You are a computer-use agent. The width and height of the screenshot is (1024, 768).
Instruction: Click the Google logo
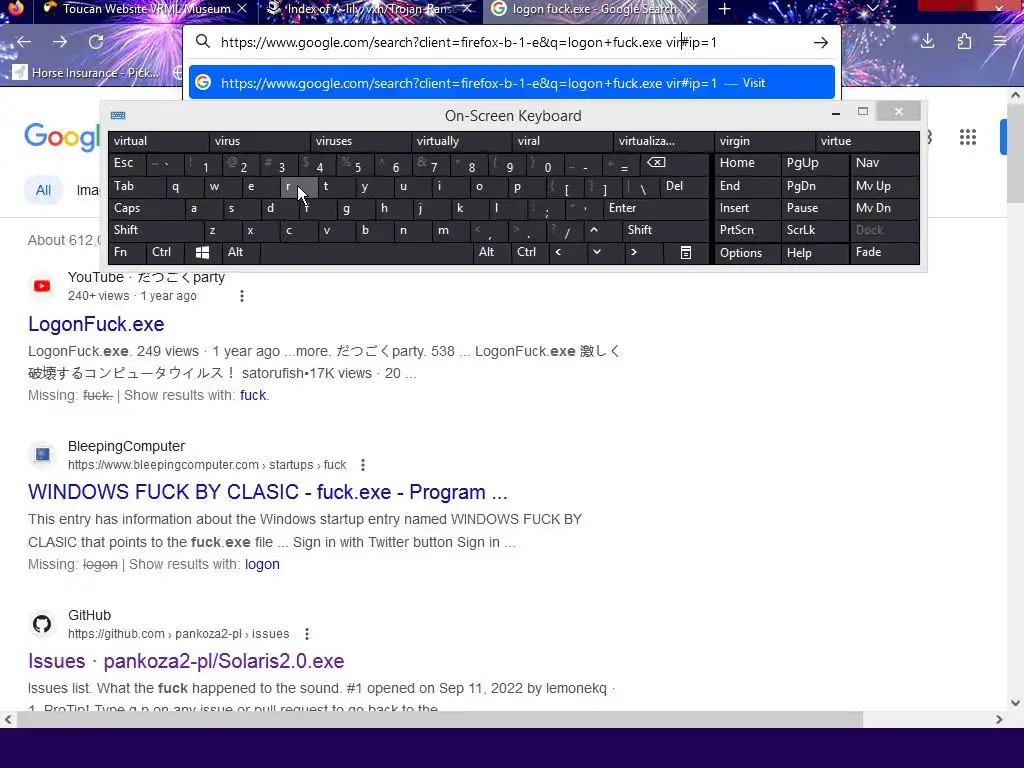(61, 136)
